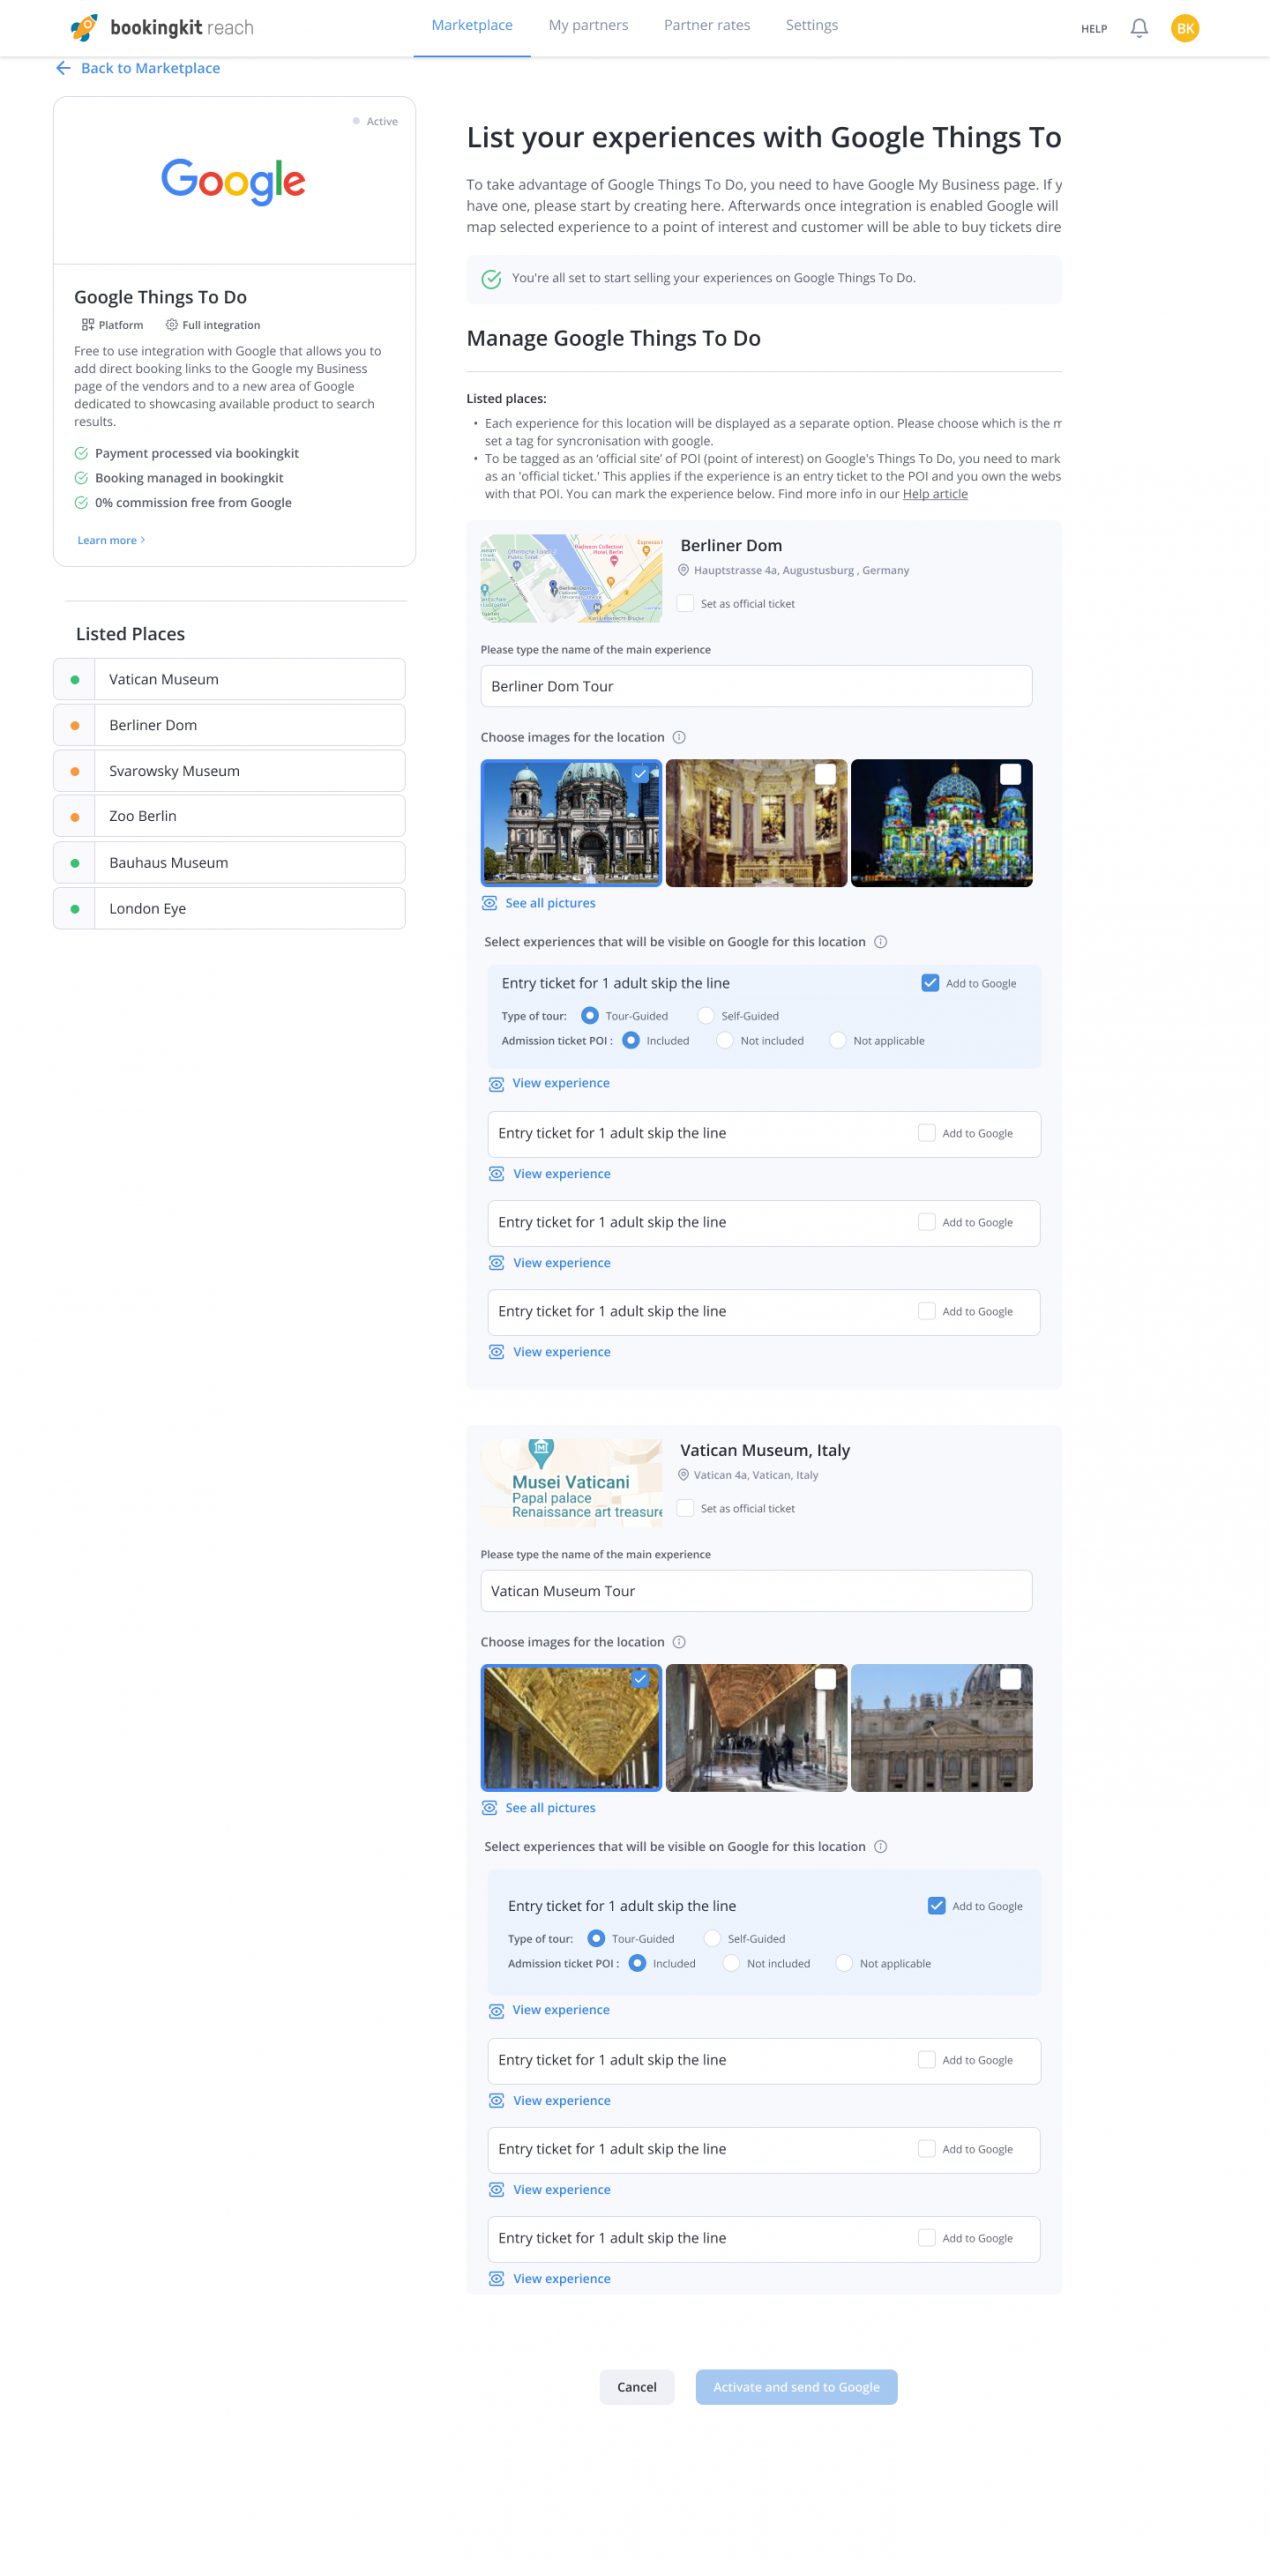Select the Berliner Dom interior image checkbox
This screenshot has width=1270, height=2560.
(825, 774)
